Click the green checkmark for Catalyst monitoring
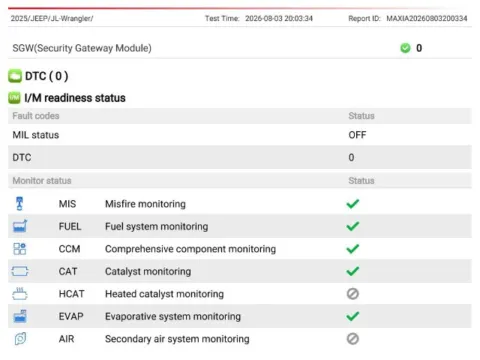The image size is (480, 360). 352,271
